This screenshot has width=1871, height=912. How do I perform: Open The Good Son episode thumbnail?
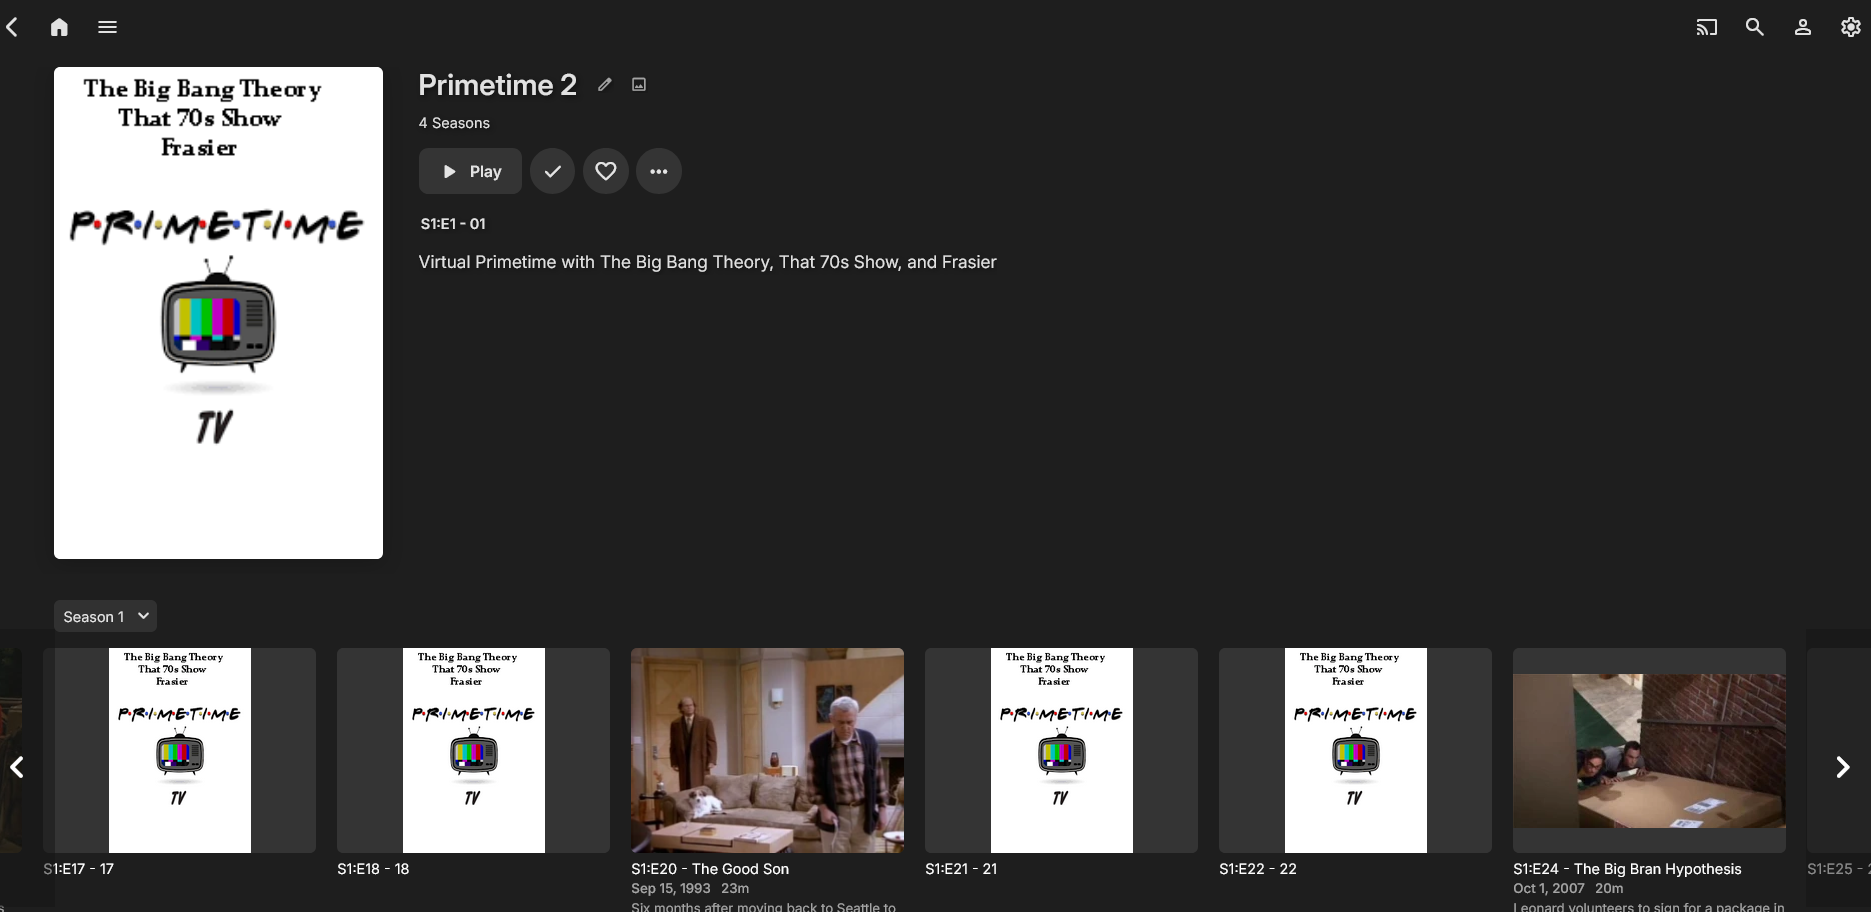tap(767, 750)
